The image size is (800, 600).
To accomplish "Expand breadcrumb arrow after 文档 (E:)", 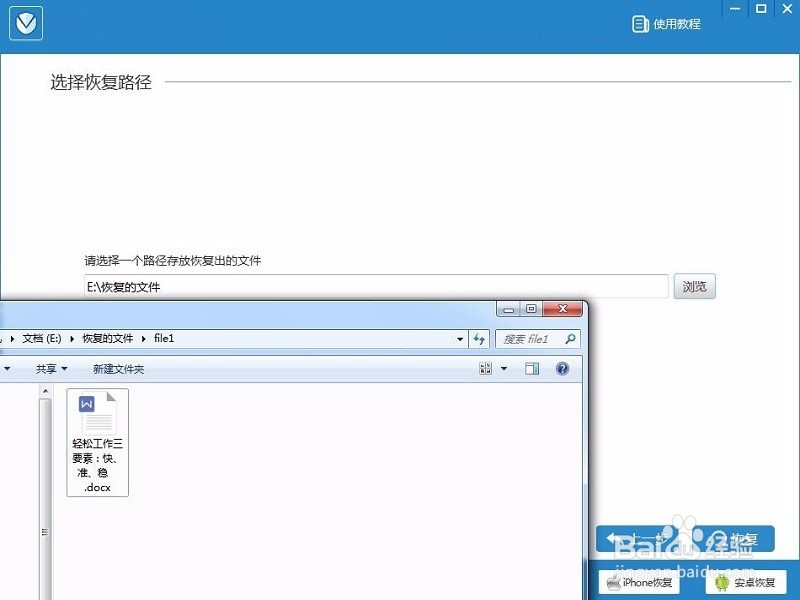I will [72, 339].
